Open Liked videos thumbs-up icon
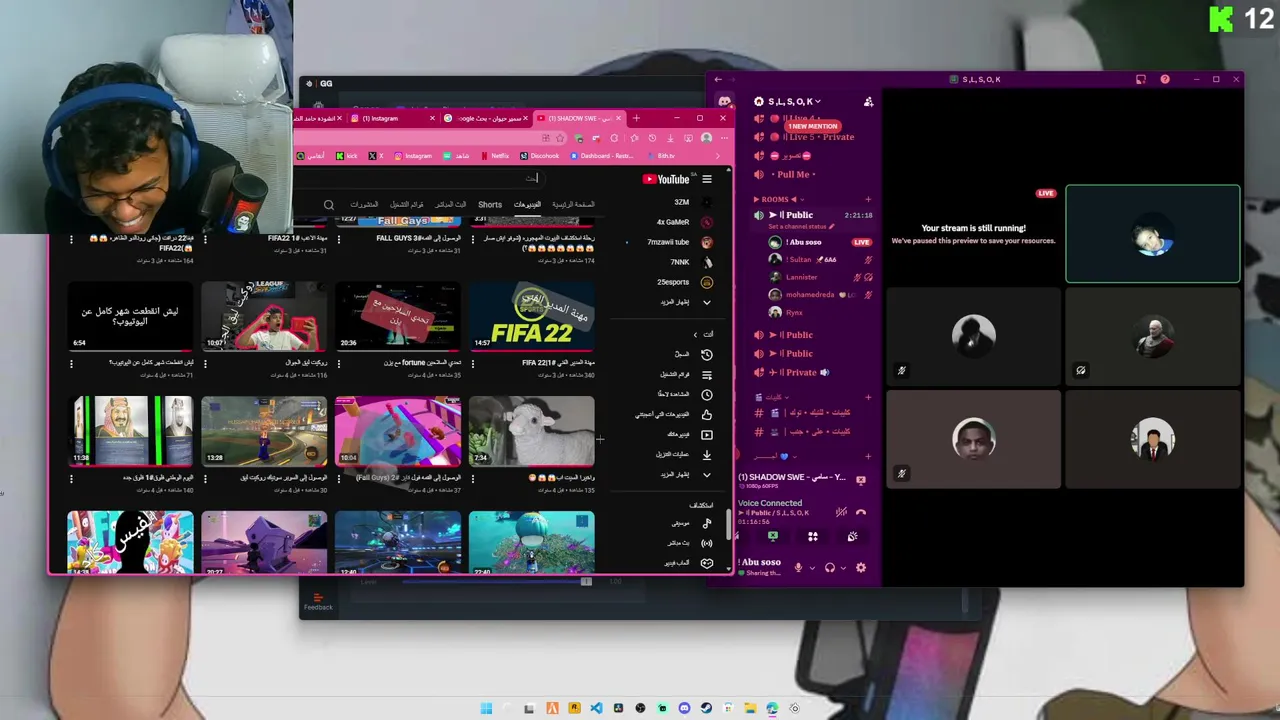This screenshot has height=720, width=1280. pyautogui.click(x=706, y=414)
